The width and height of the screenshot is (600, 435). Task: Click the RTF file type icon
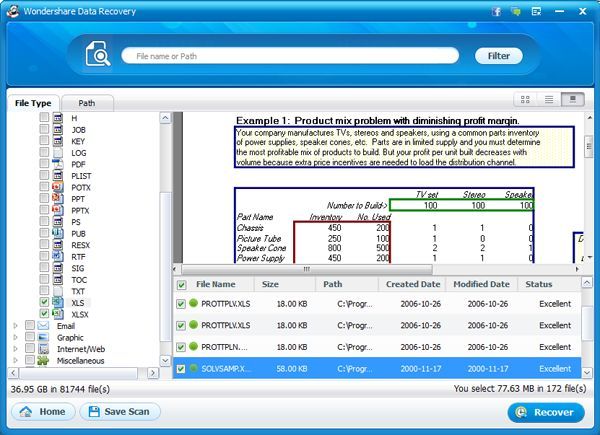click(x=58, y=256)
